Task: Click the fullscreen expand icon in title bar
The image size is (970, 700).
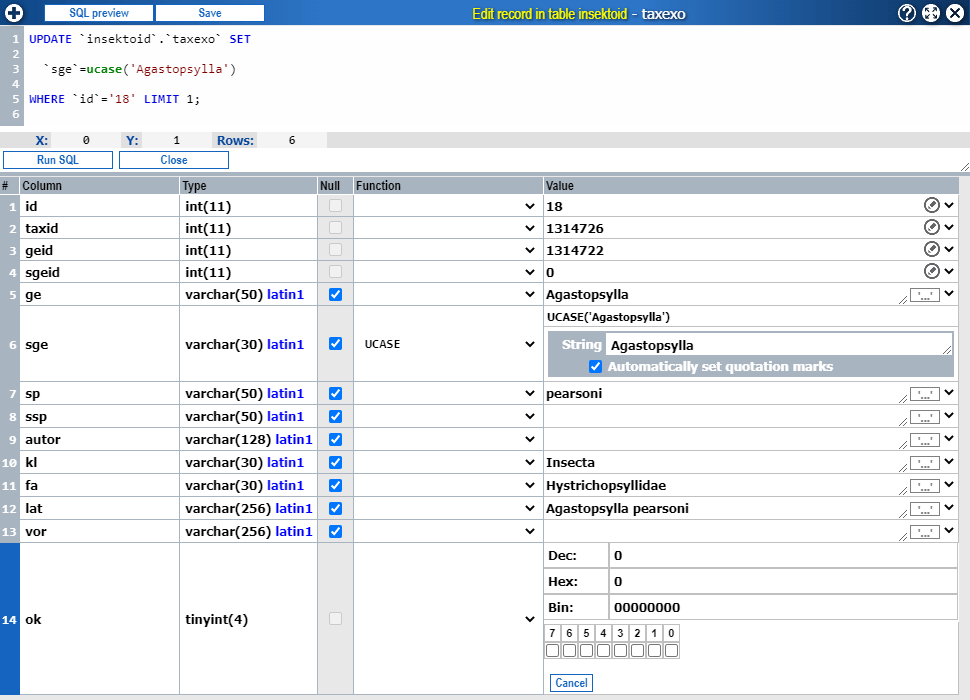Action: coord(930,13)
